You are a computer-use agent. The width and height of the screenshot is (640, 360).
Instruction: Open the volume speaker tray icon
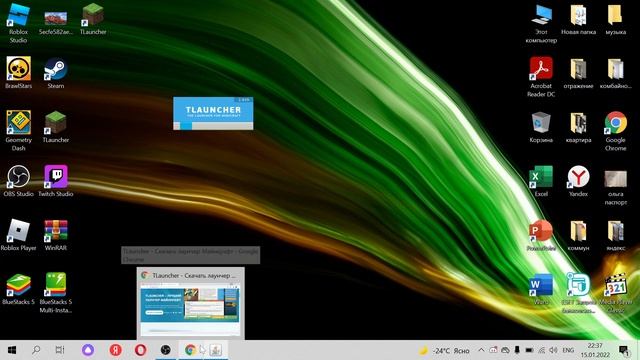(x=553, y=350)
